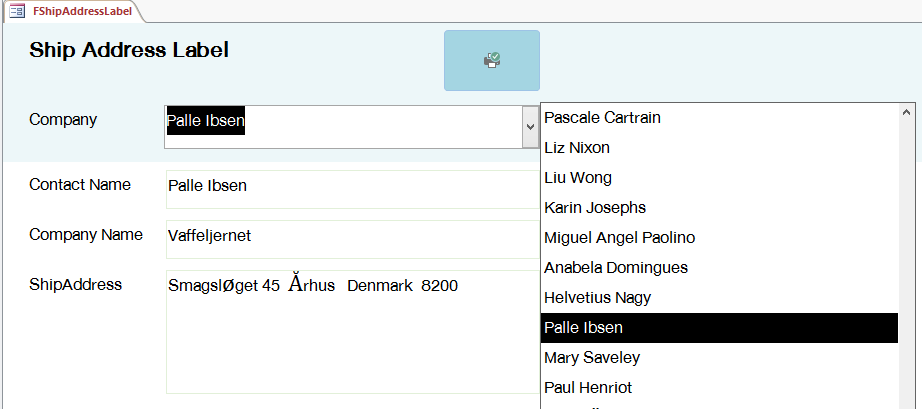Expand the Company combo box arrow
The width and height of the screenshot is (922, 409).
coord(529,127)
